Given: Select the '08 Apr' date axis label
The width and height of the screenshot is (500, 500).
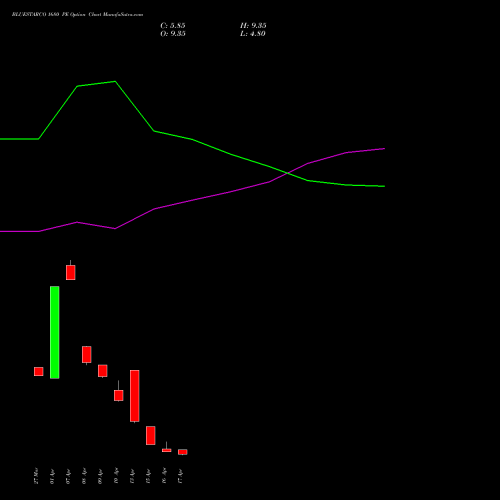Looking at the screenshot, I should pyautogui.click(x=84, y=476).
